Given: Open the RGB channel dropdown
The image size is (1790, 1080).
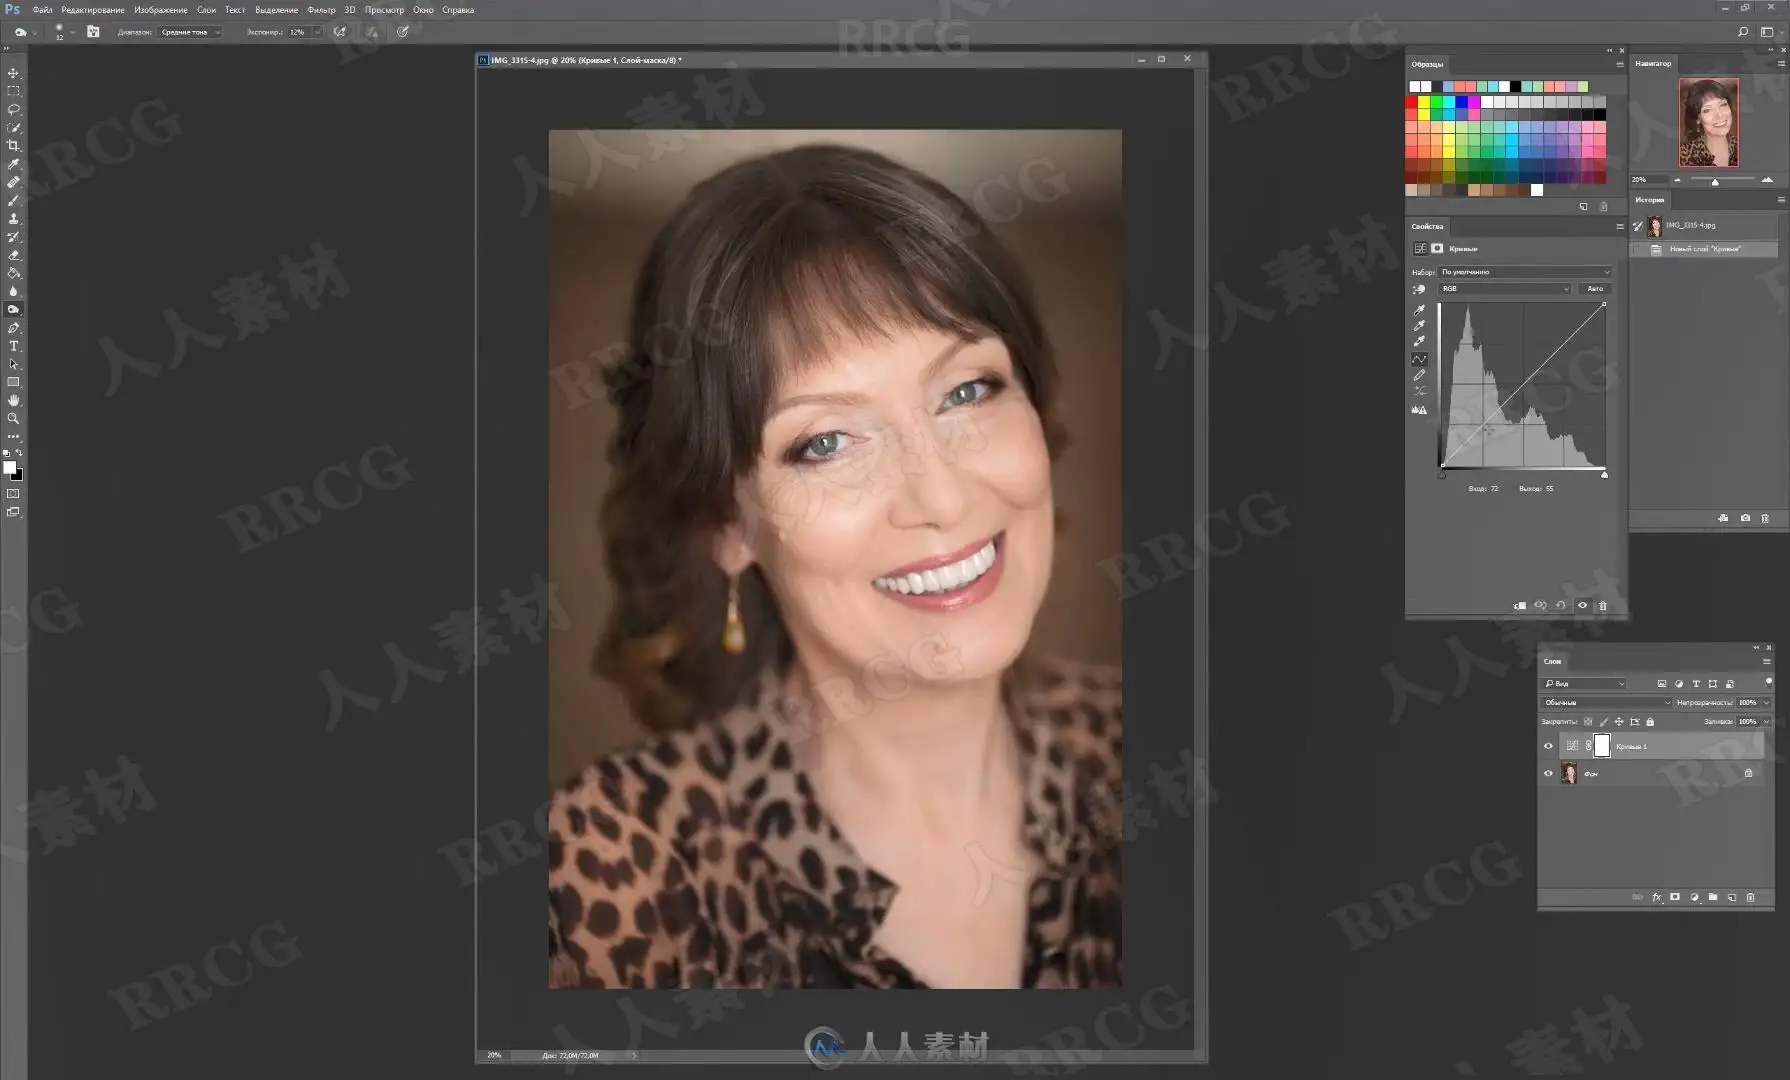Looking at the screenshot, I should (x=1505, y=289).
